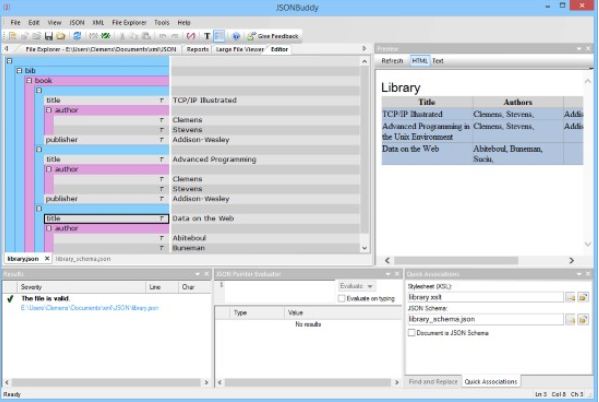The image size is (599, 402).
Task: Open the Evaluate dropdown arrow
Action: pyautogui.click(x=369, y=286)
